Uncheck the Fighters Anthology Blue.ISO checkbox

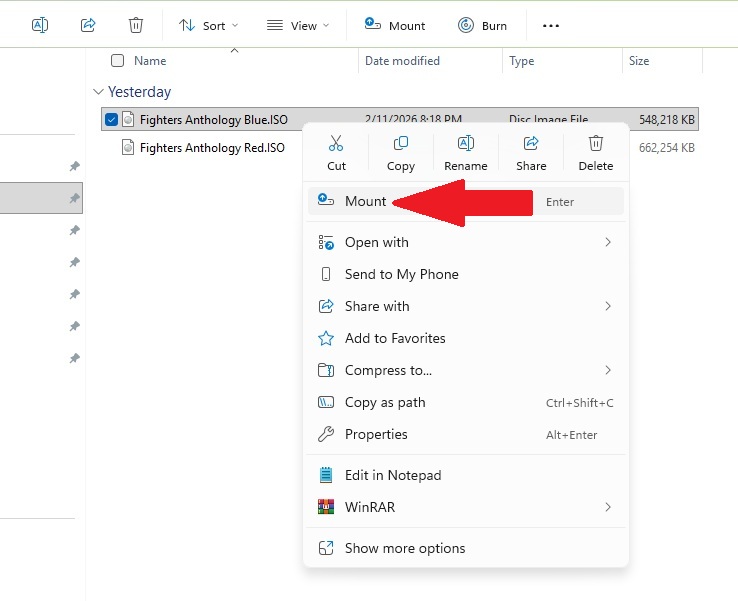point(111,120)
